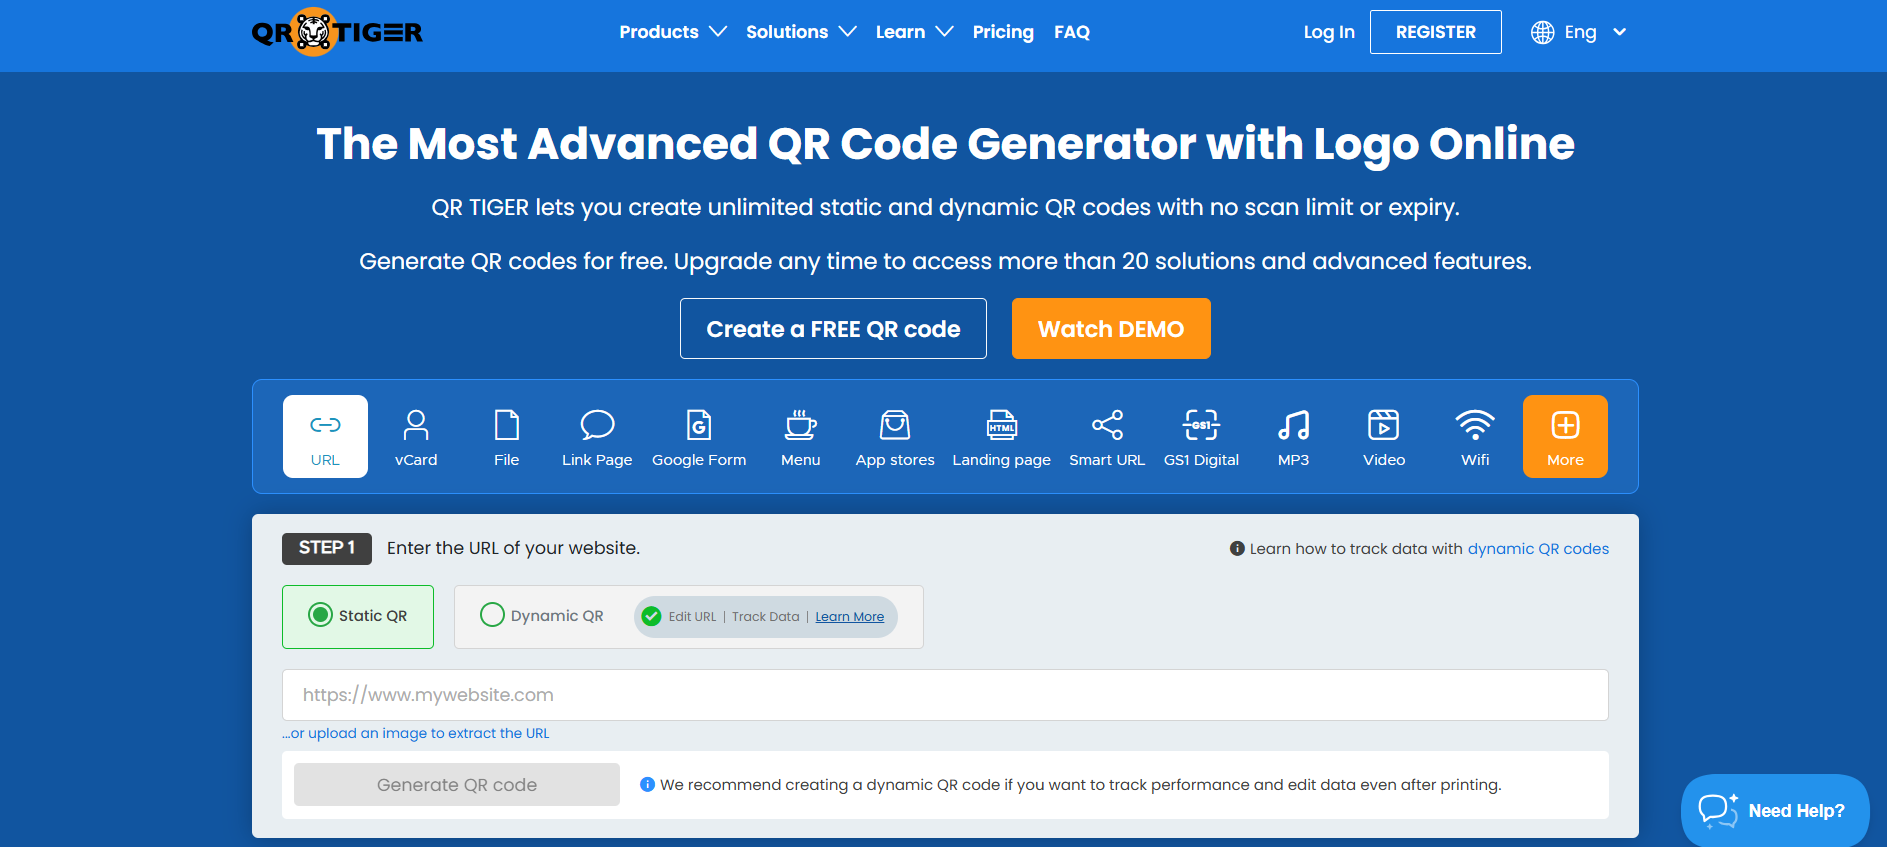The image size is (1887, 847).
Task: Select the Link Page speech bubble icon
Action: click(597, 426)
